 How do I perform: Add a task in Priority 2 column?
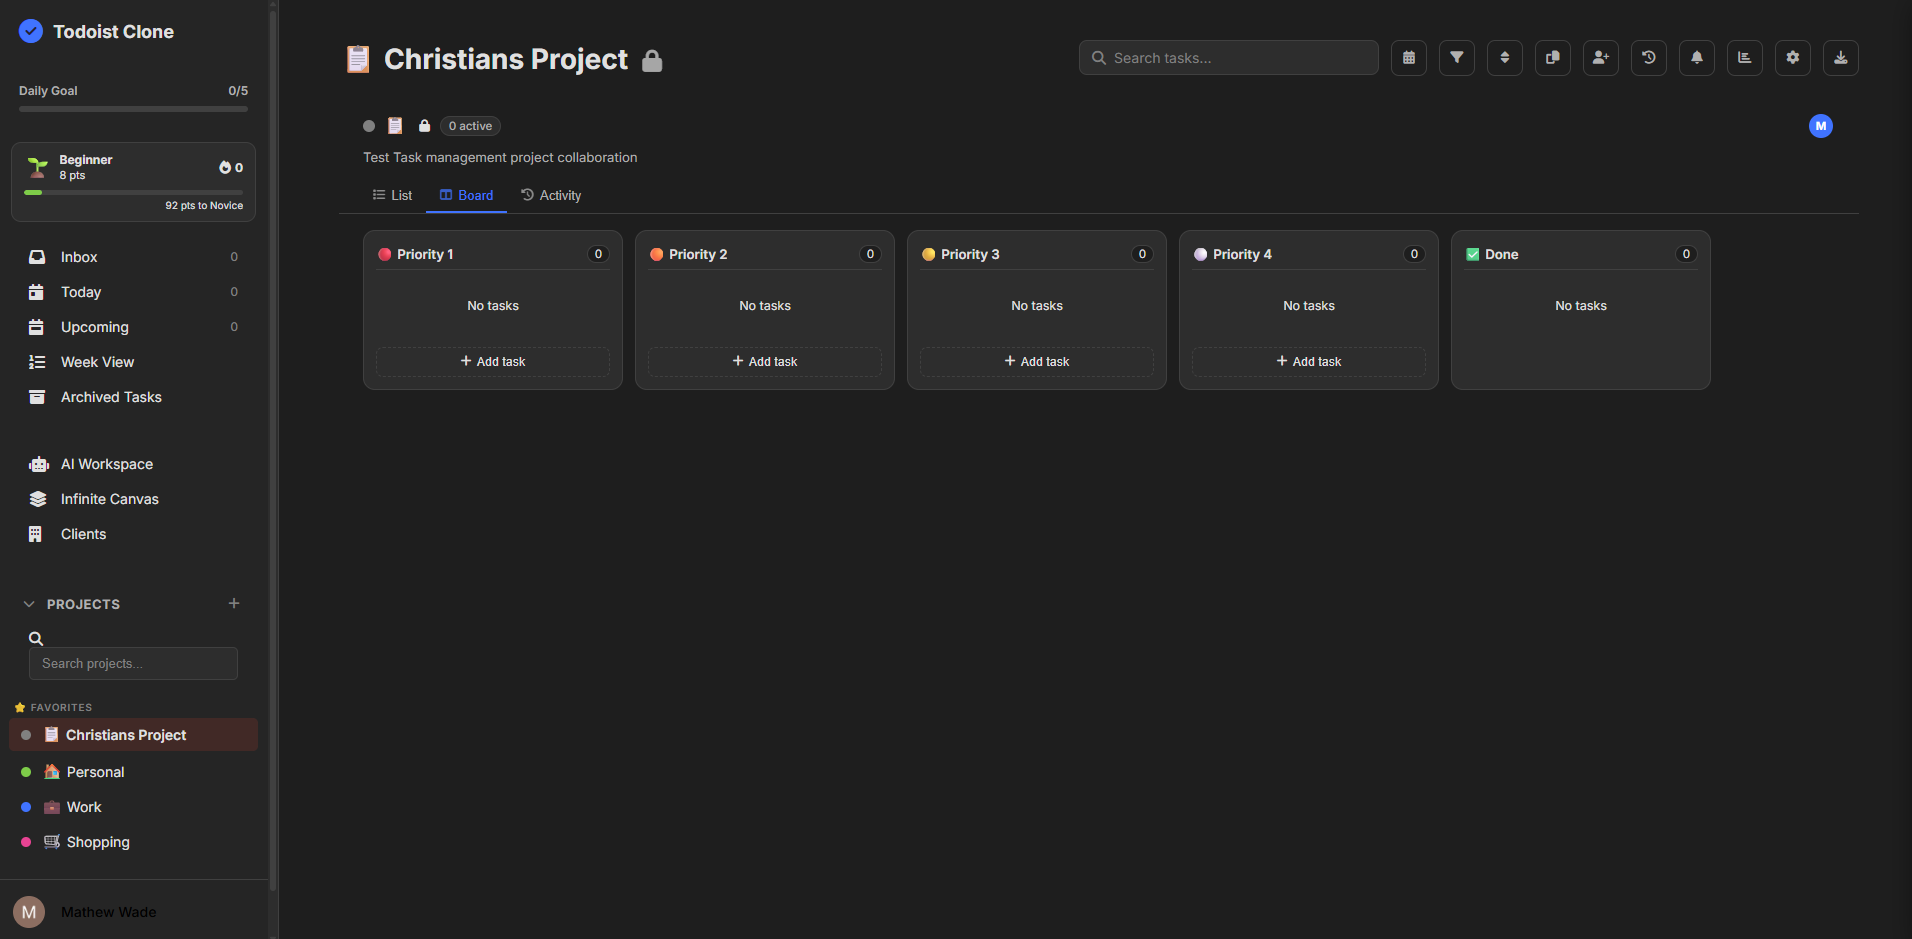764,361
